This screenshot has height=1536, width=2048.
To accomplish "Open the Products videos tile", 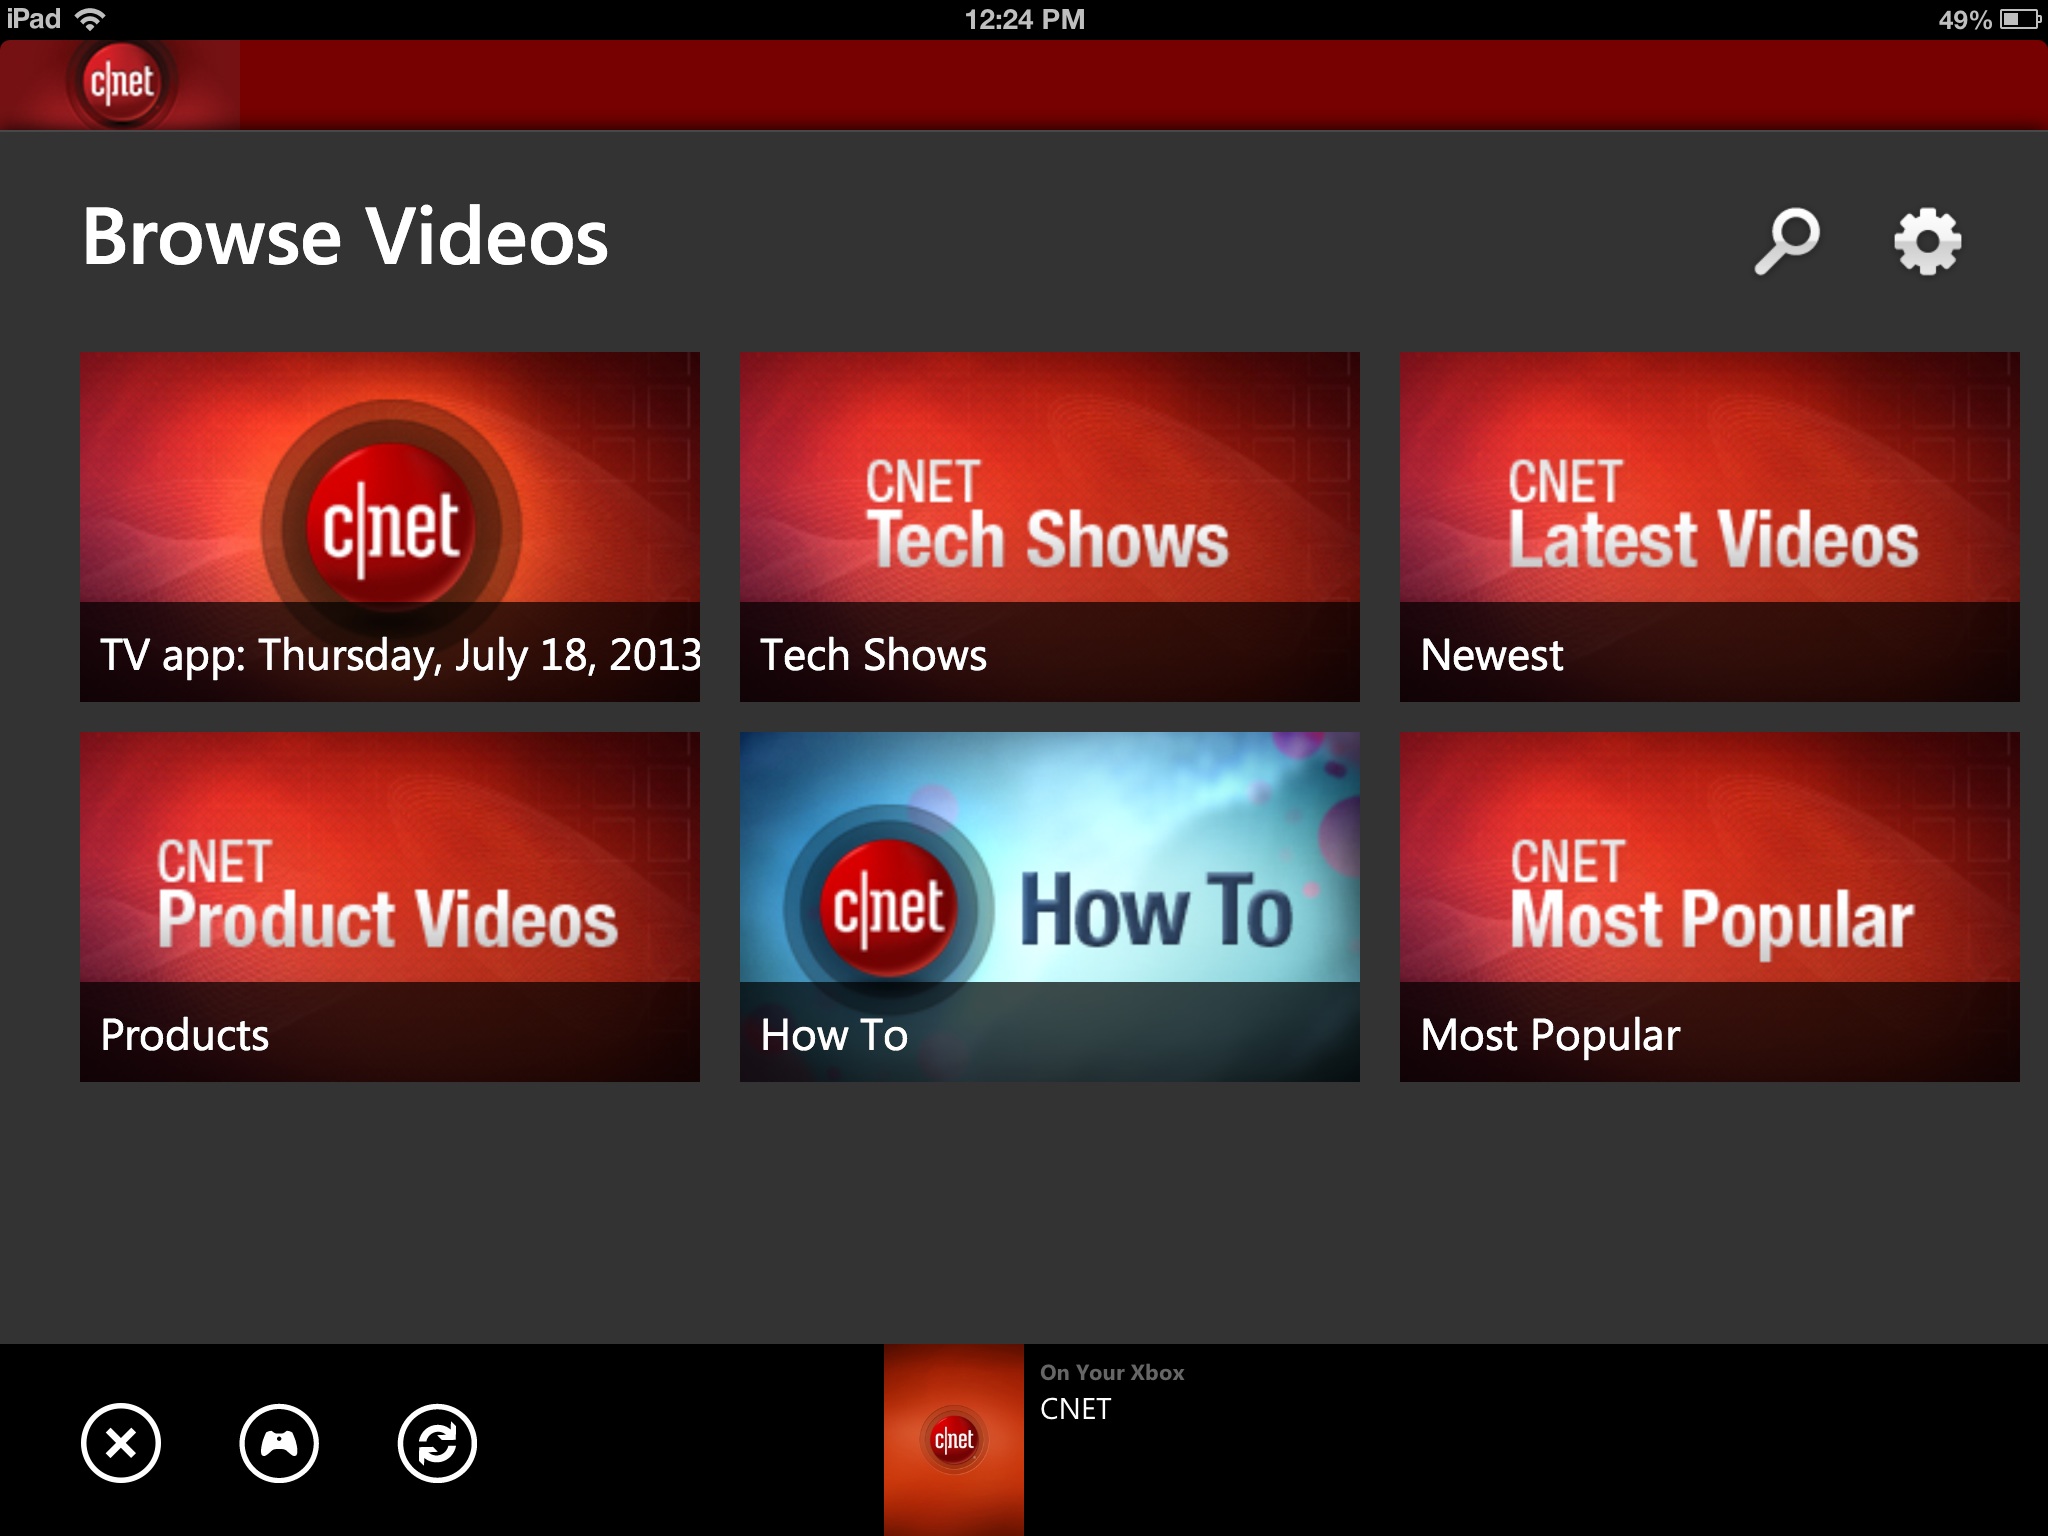I will coord(390,907).
